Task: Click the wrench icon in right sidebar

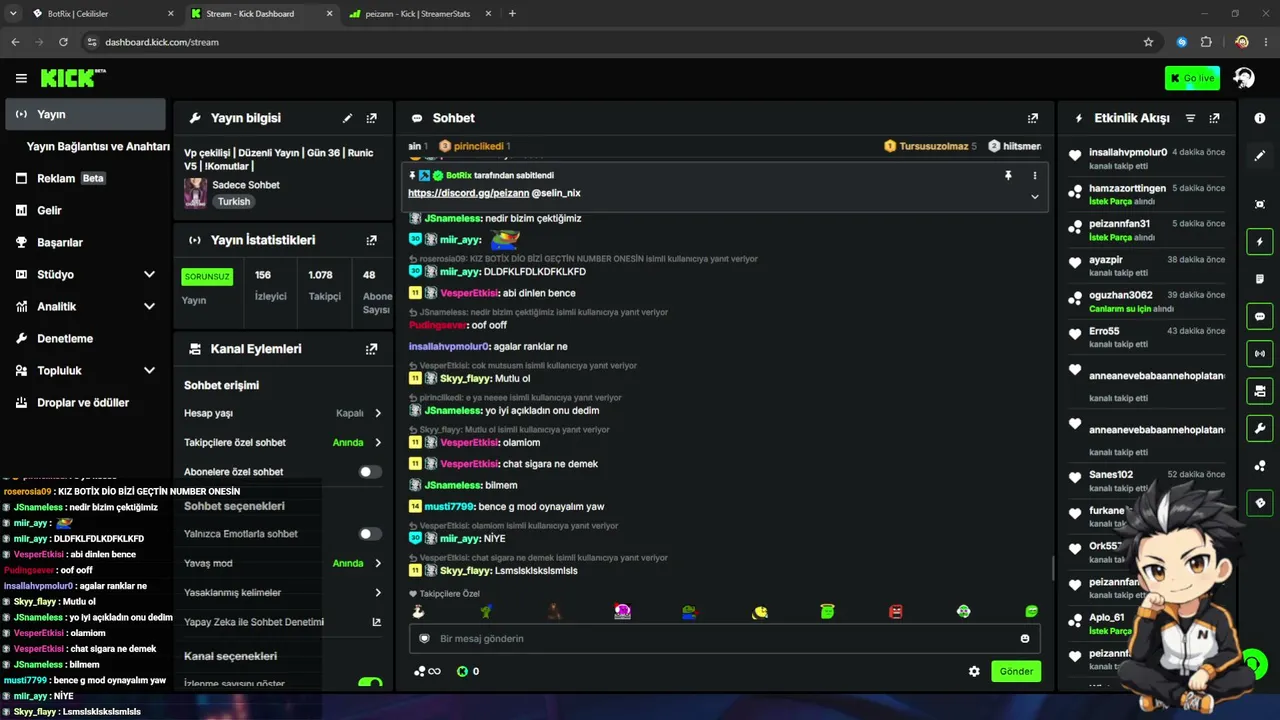Action: click(x=1259, y=428)
